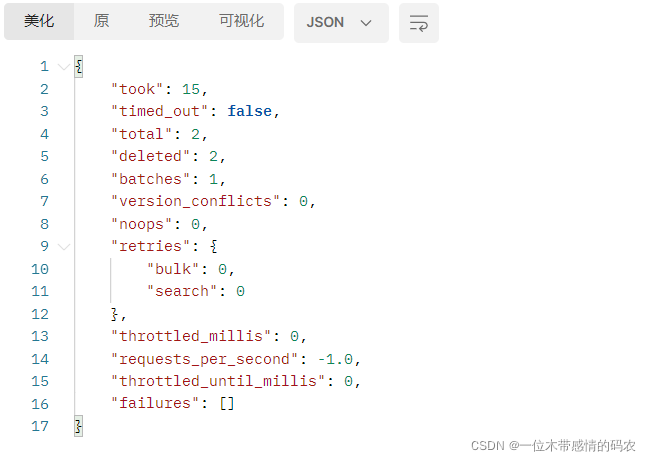Viewport: 651px width, 461px height.
Task: Click the "version_conflicts" key
Action: click(x=195, y=201)
